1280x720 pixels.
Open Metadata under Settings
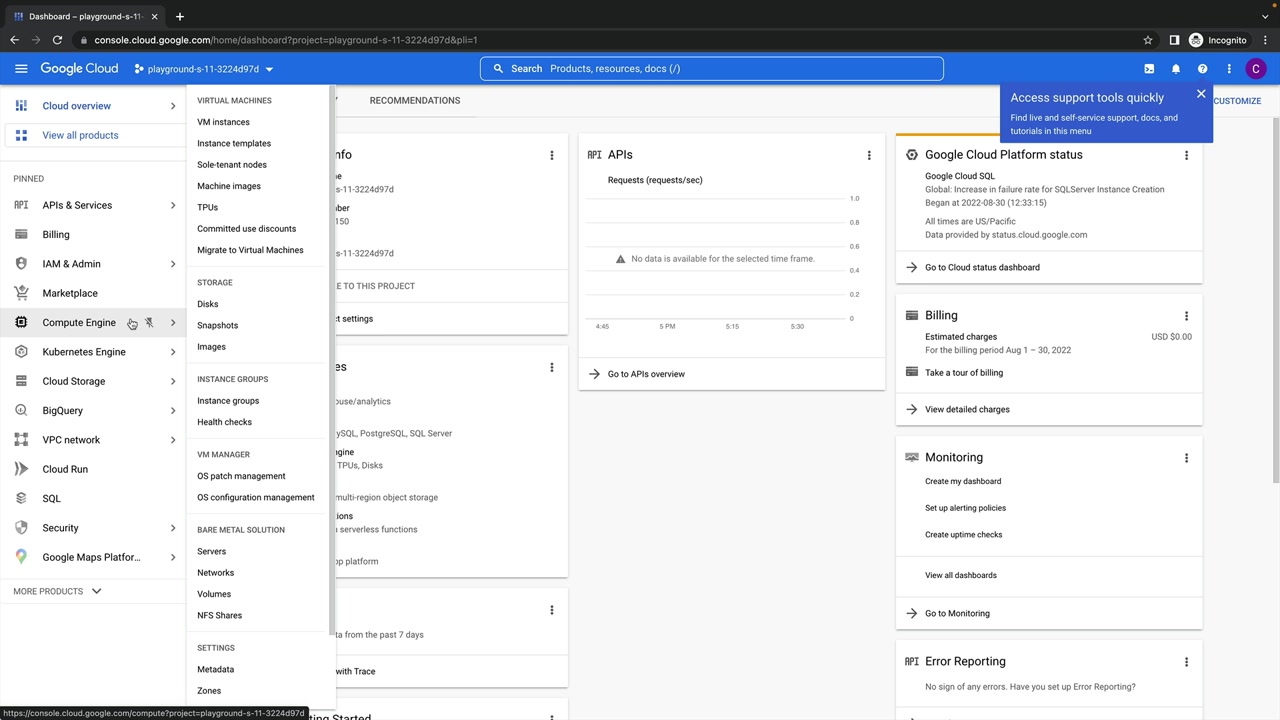215,670
